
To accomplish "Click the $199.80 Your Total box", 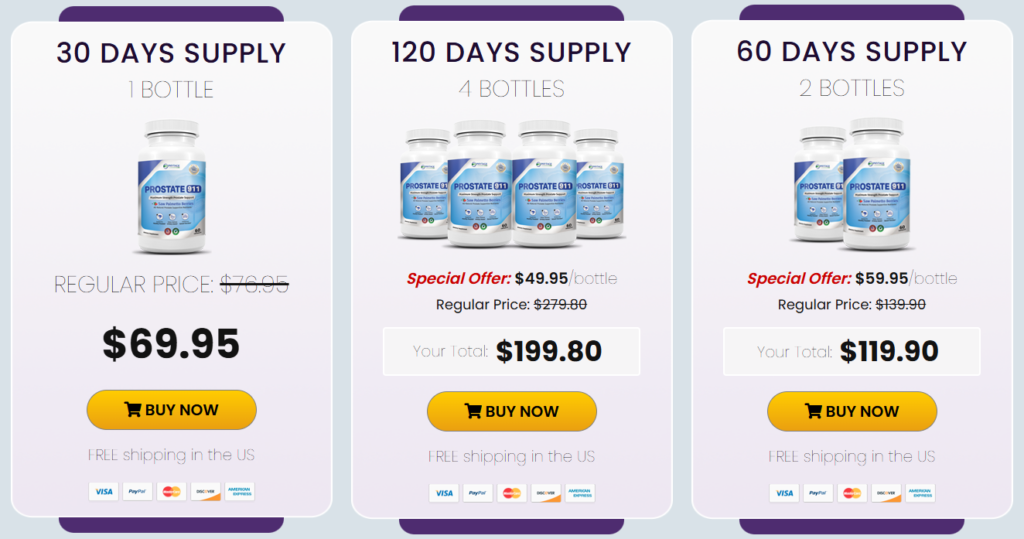I will (511, 351).
